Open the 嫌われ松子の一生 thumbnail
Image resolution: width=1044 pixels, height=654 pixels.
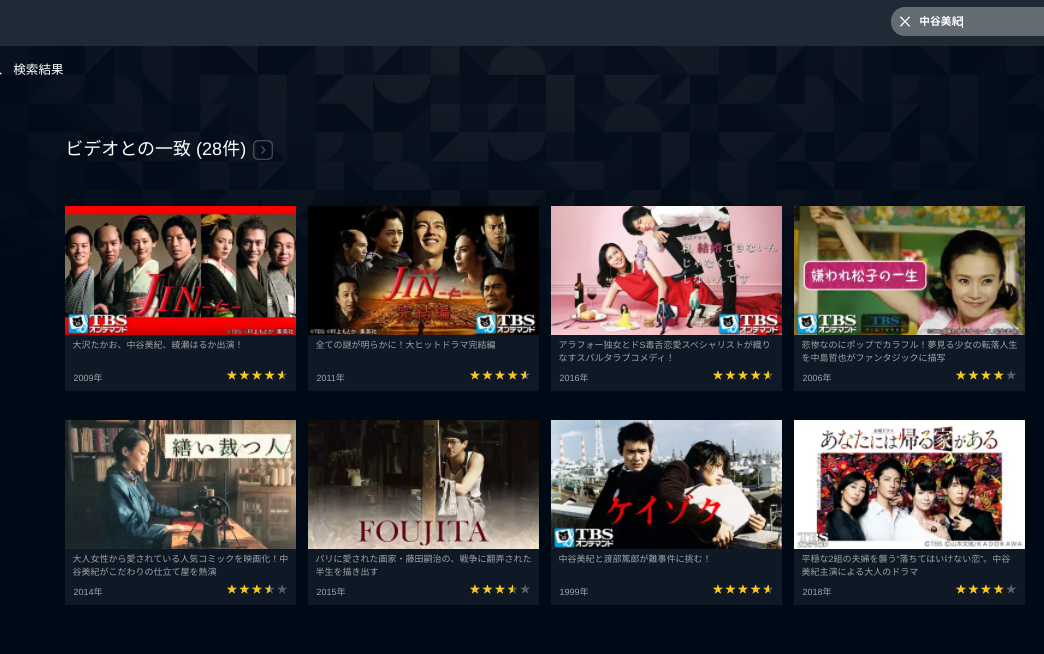(910, 270)
